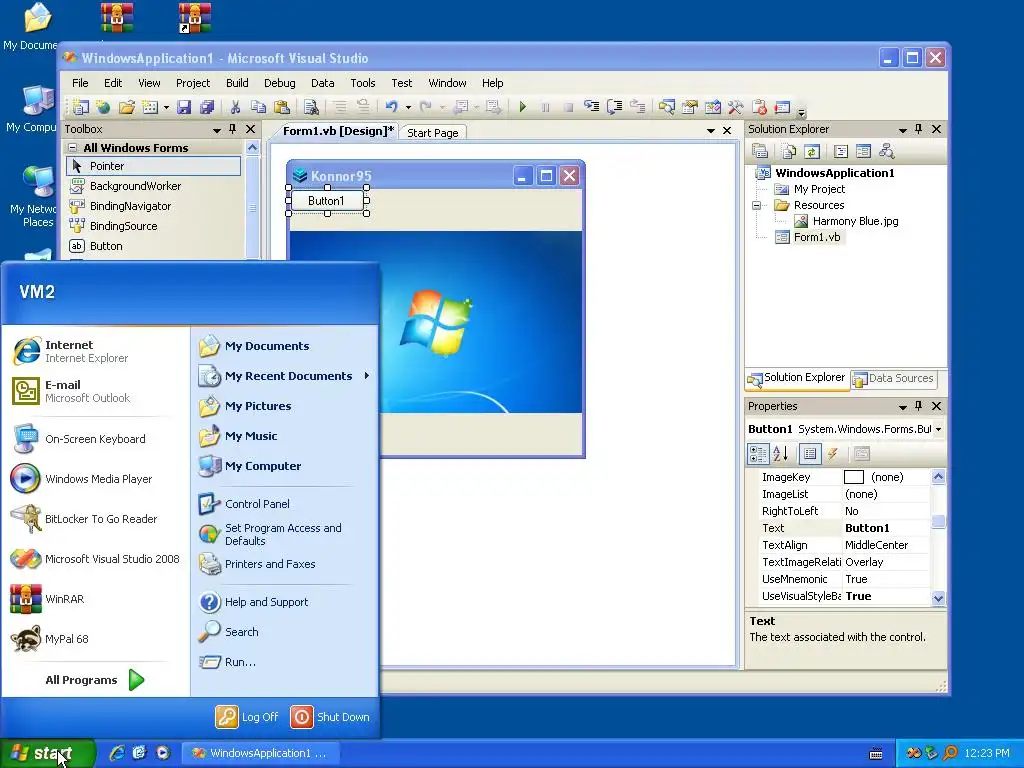Click the Undo arrow icon

click(x=392, y=107)
